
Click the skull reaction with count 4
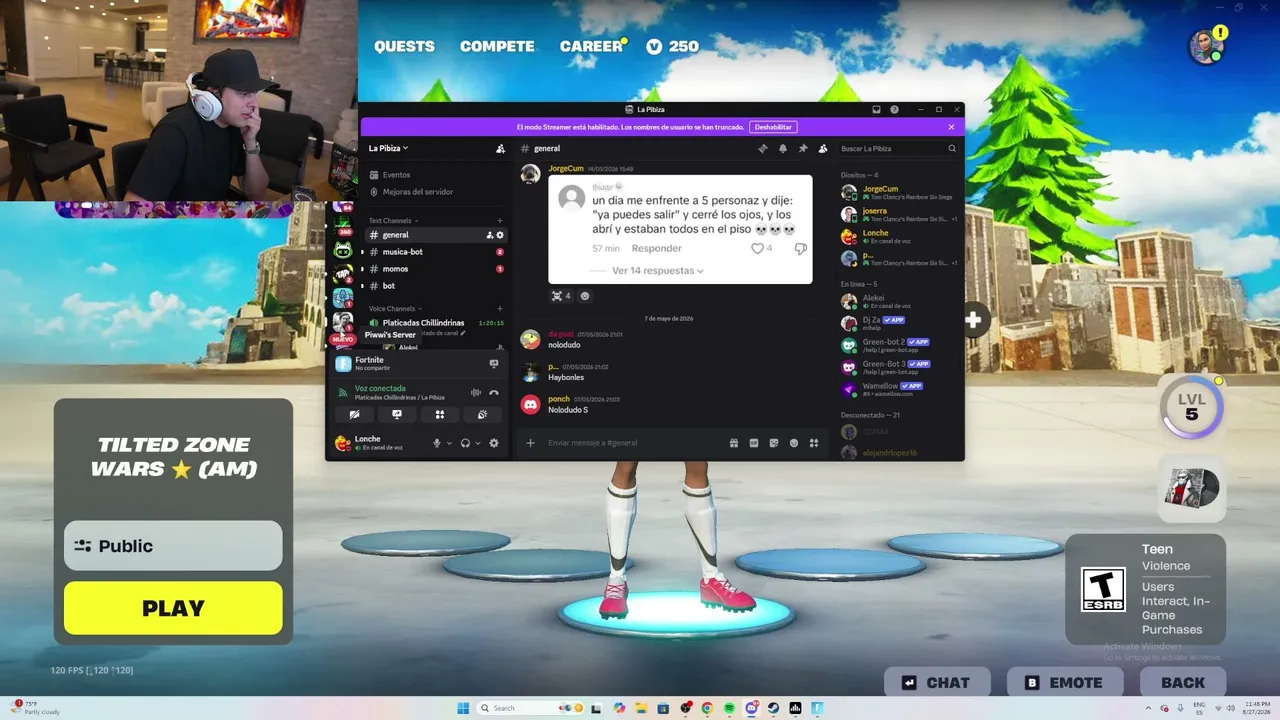561,296
